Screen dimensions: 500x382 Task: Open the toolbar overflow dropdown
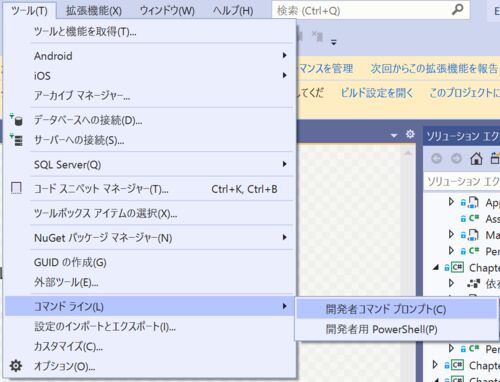tap(334, 42)
